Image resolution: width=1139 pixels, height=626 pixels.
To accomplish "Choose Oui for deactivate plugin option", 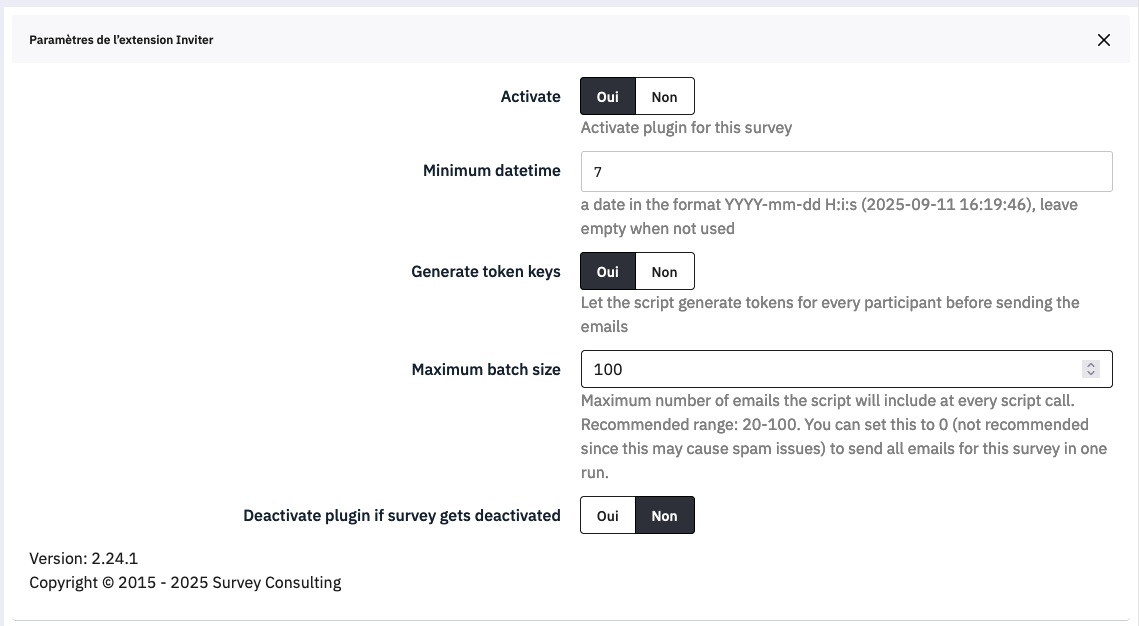I will [x=608, y=516].
